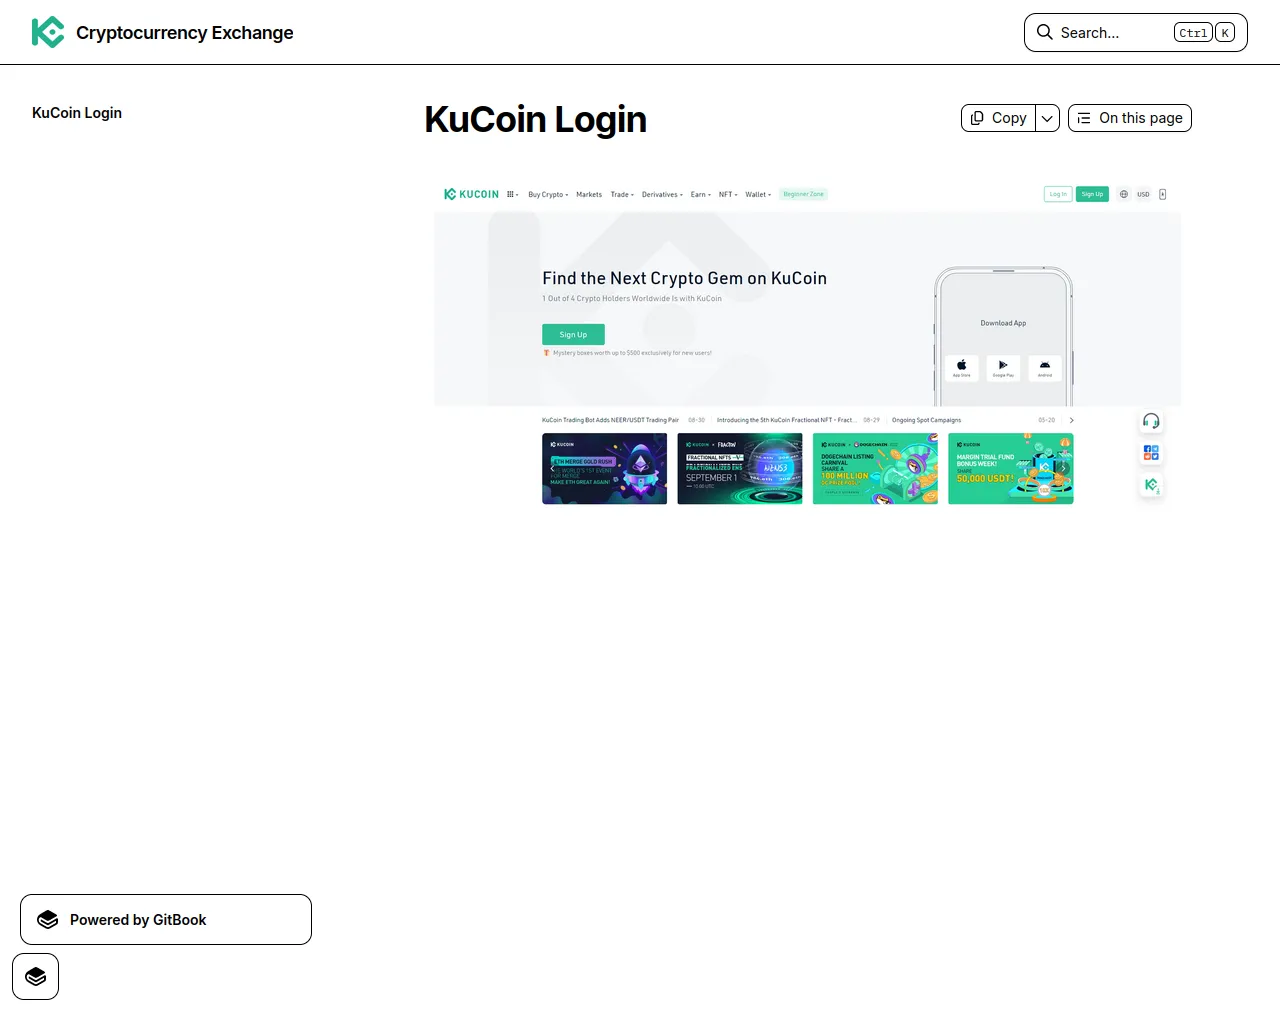Click the list icon in On this page
Image resolution: width=1280 pixels, height=1024 pixels.
[x=1084, y=118]
